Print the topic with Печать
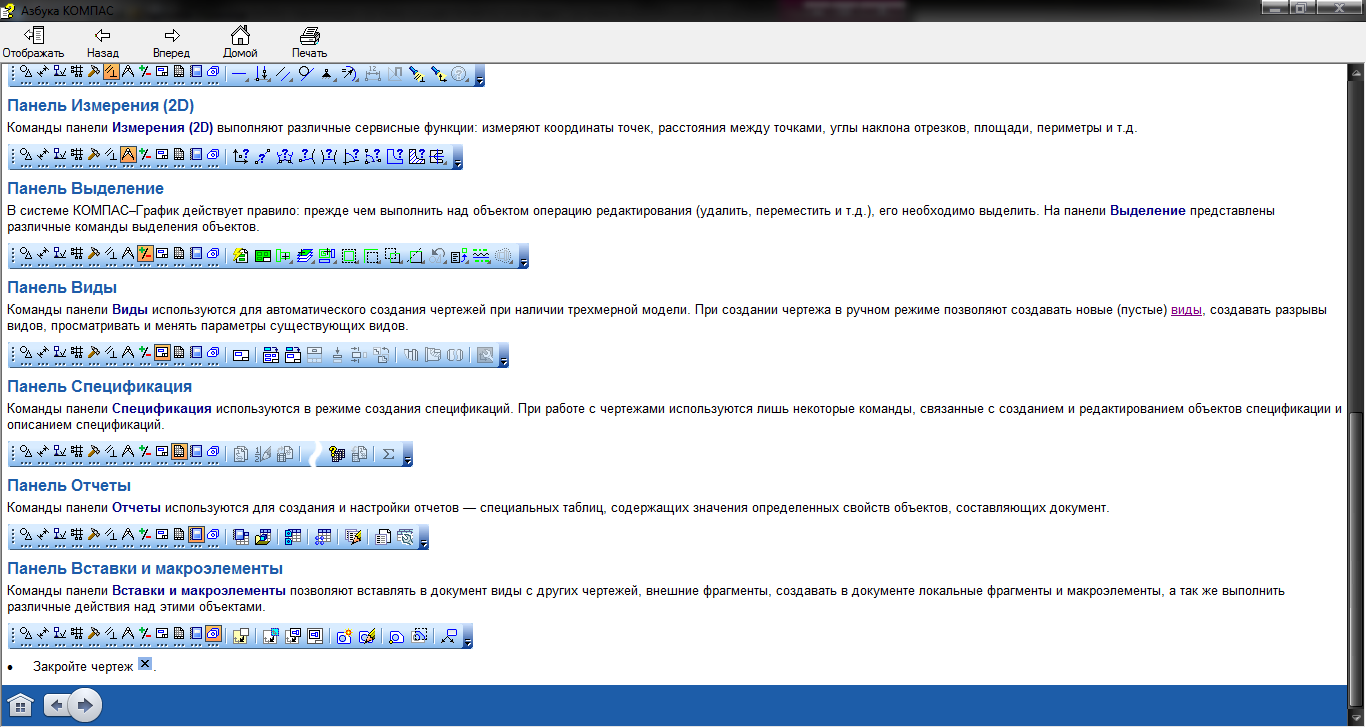 309,42
